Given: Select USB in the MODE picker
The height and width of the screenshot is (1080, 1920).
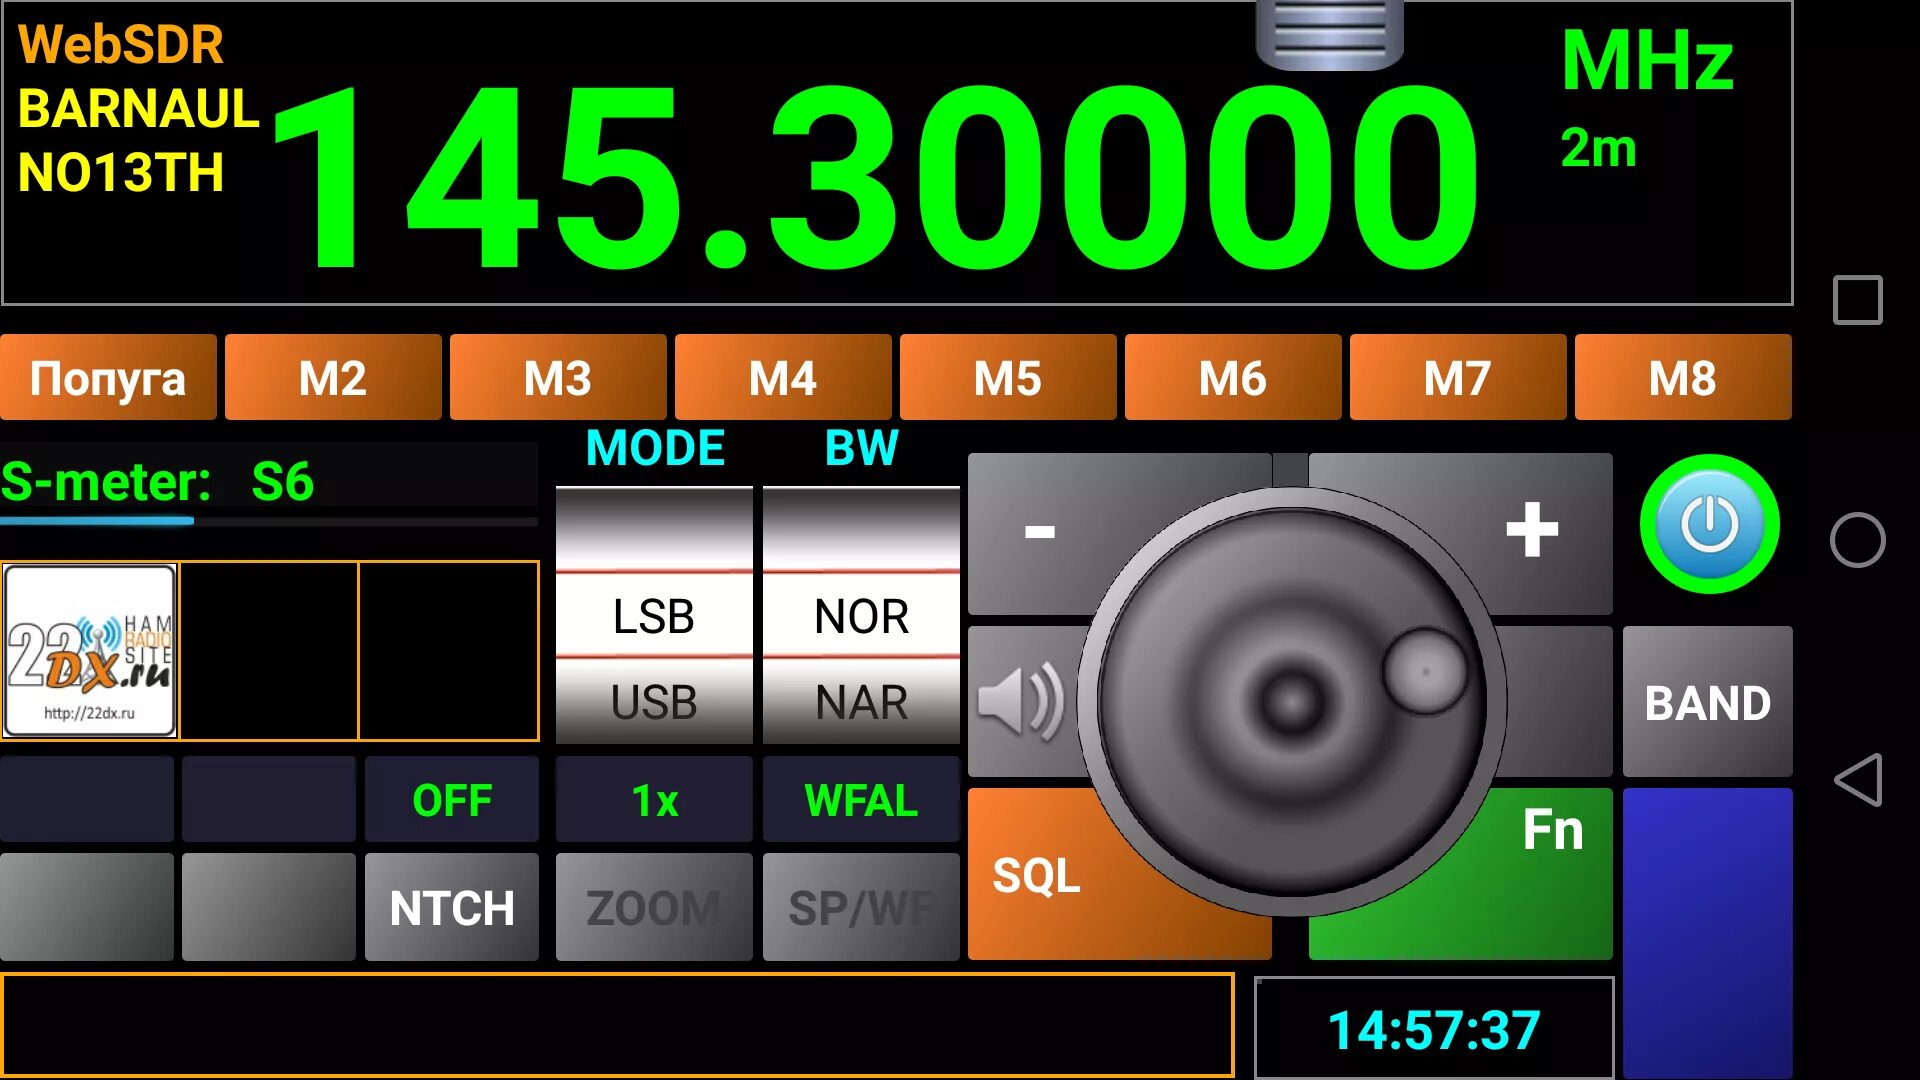Looking at the screenshot, I should [654, 702].
